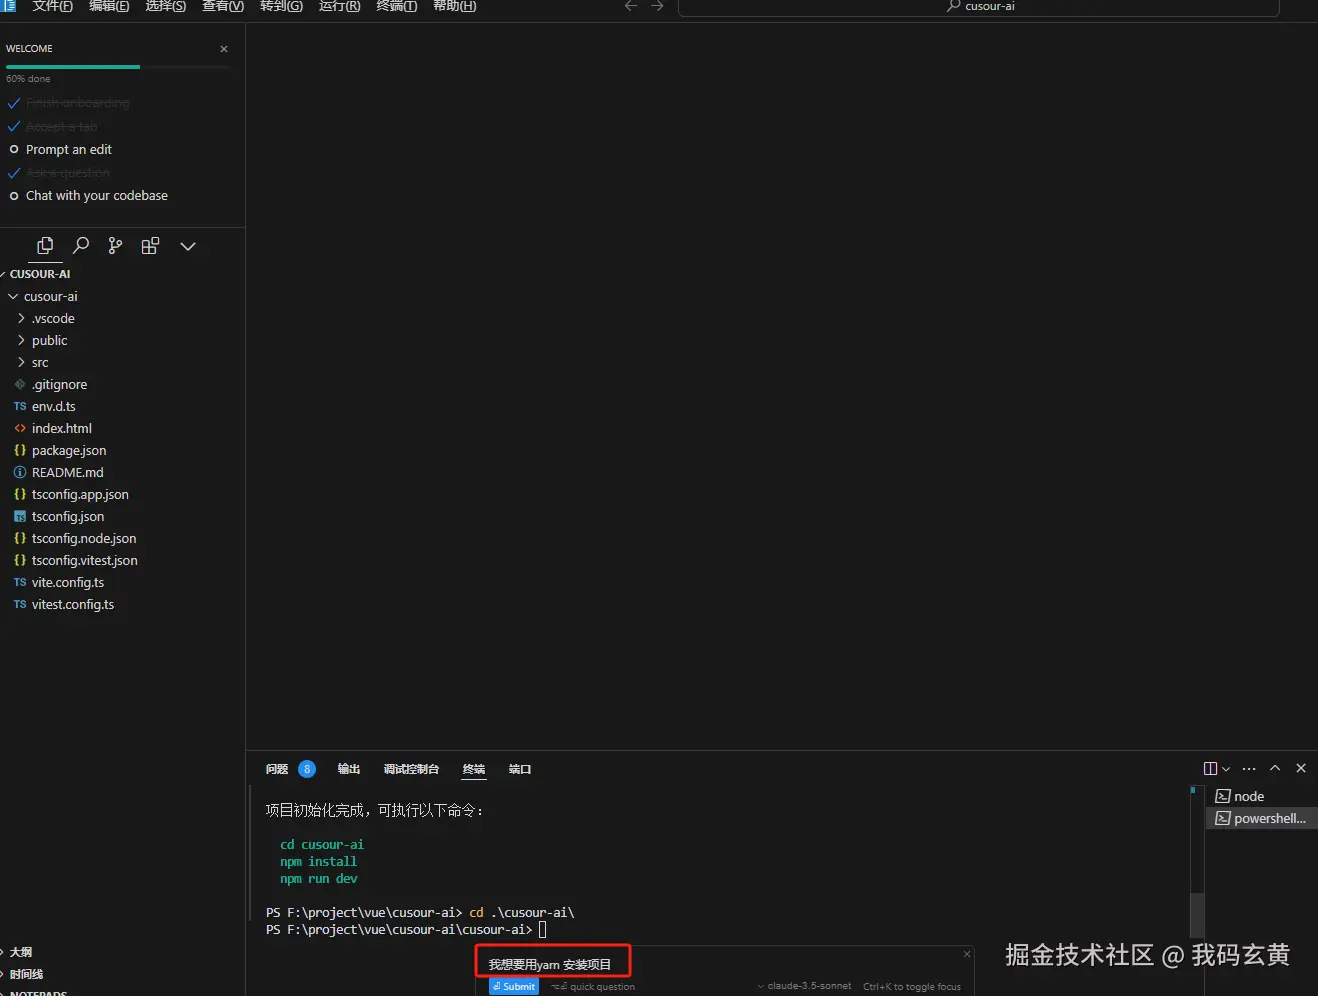Screen dimensions: 1318x996
Task: Collapse the cusour-ai root folder
Action: click(x=50, y=297)
